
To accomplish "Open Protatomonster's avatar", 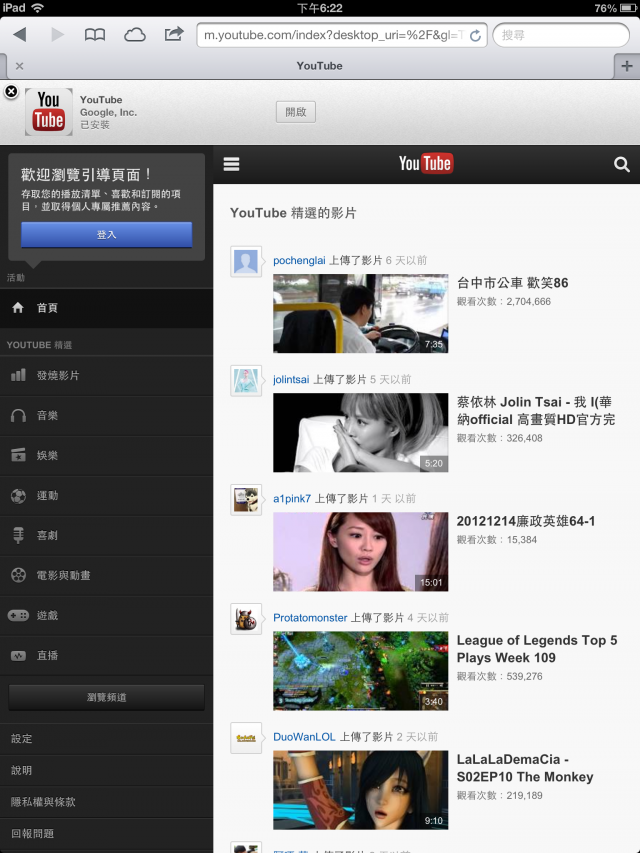I will click(246, 619).
